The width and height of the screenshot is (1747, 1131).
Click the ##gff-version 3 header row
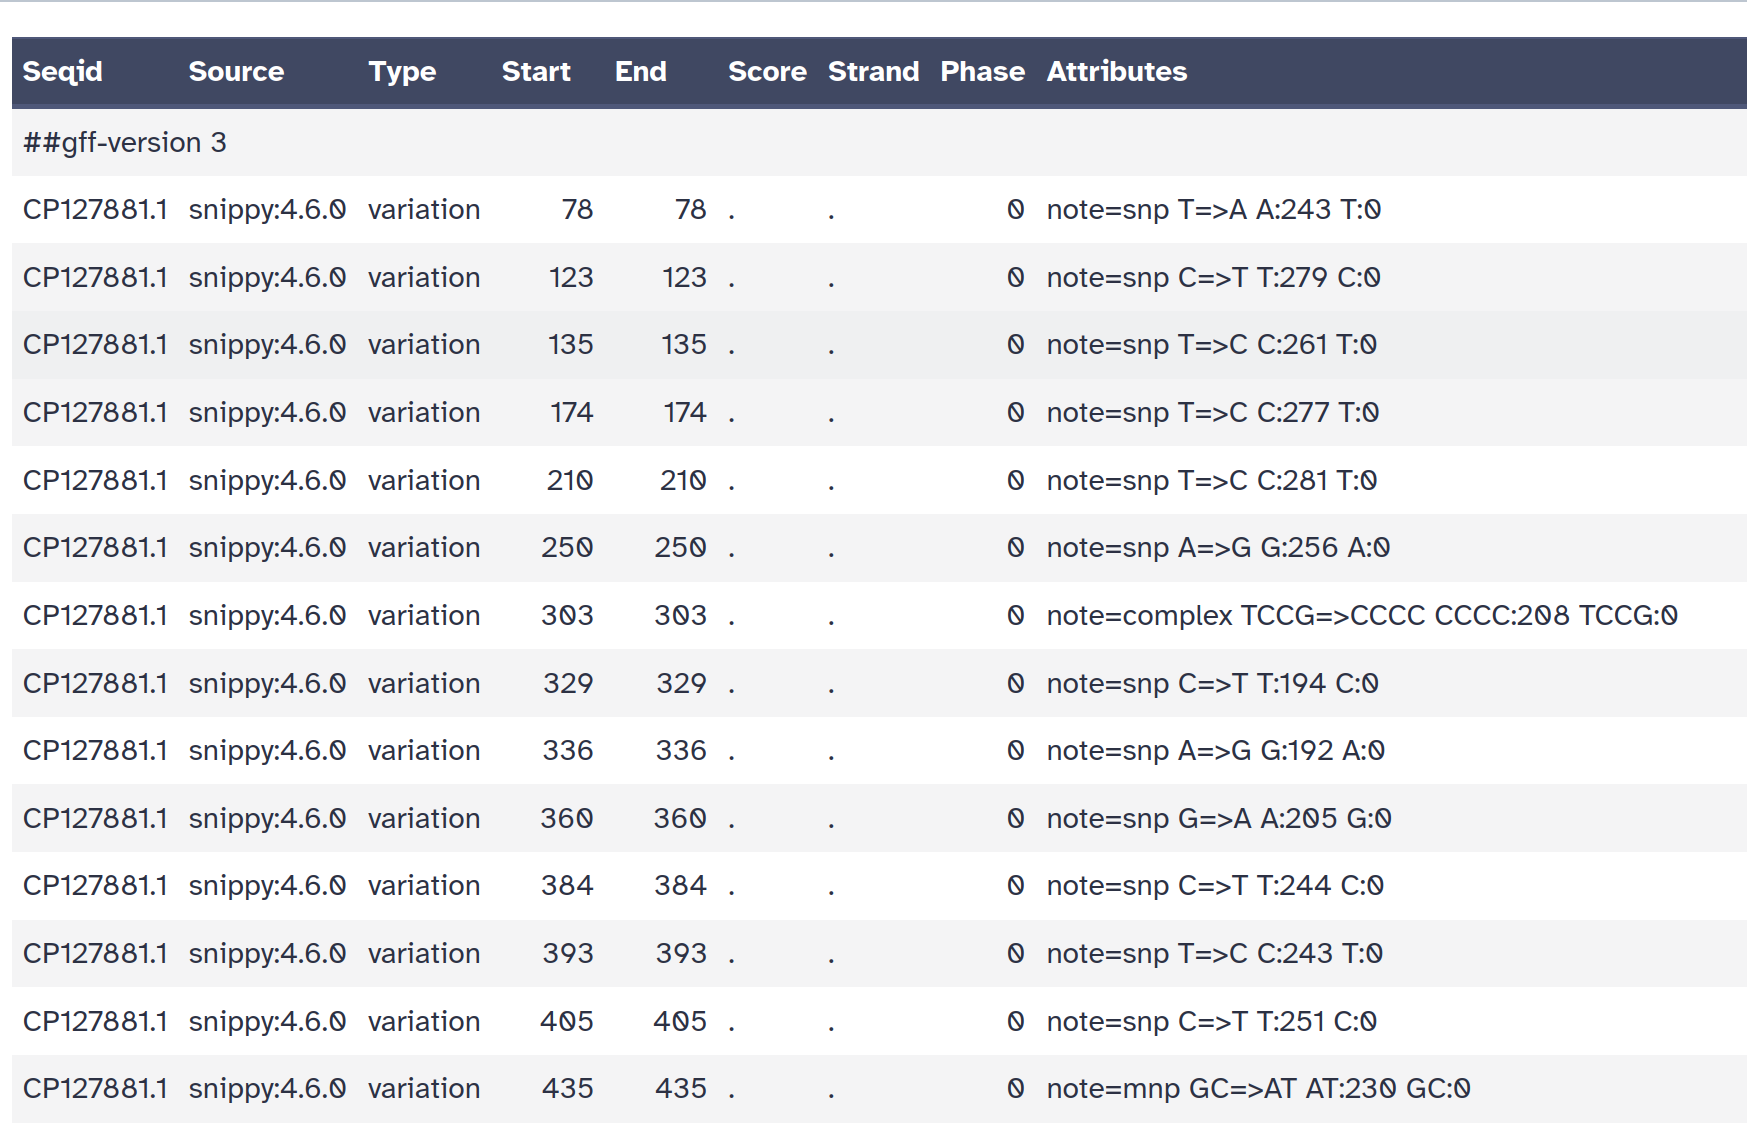tap(125, 143)
